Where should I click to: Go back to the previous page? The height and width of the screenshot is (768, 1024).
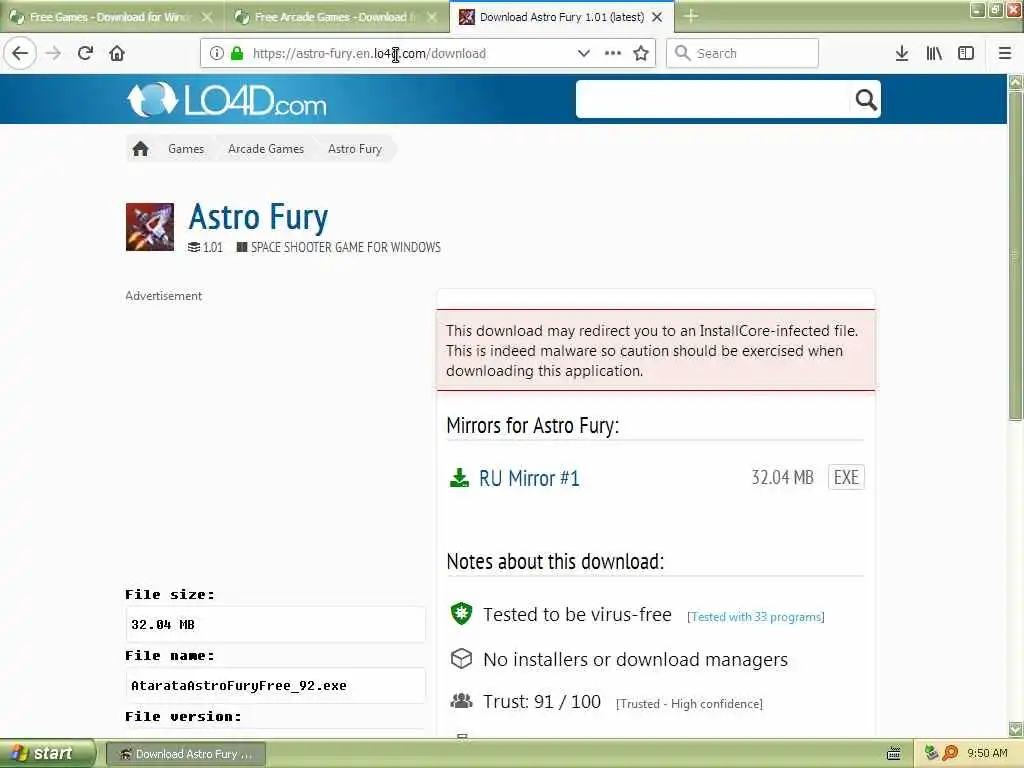coord(20,53)
